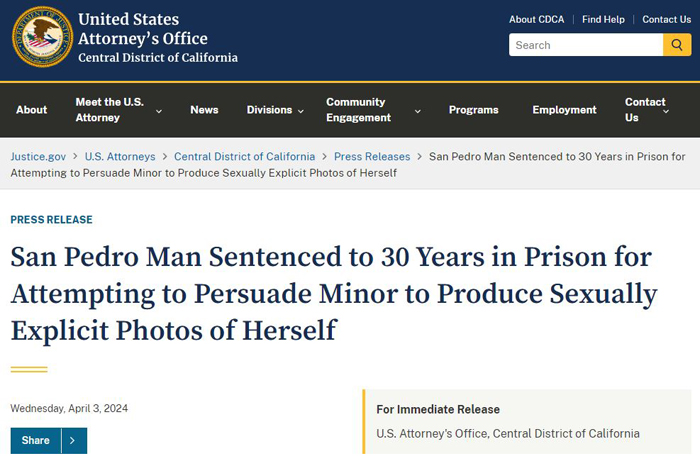Click the yellow search magnifier button
Viewport: 700px width, 461px height.
click(x=677, y=45)
